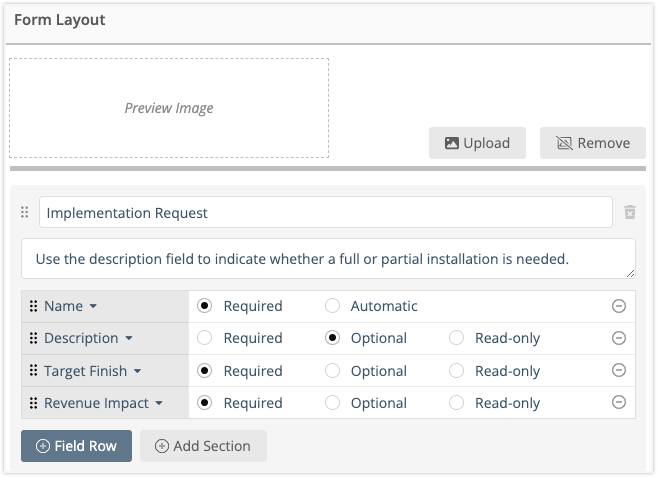Mark Description field as Required

[x=205, y=338]
